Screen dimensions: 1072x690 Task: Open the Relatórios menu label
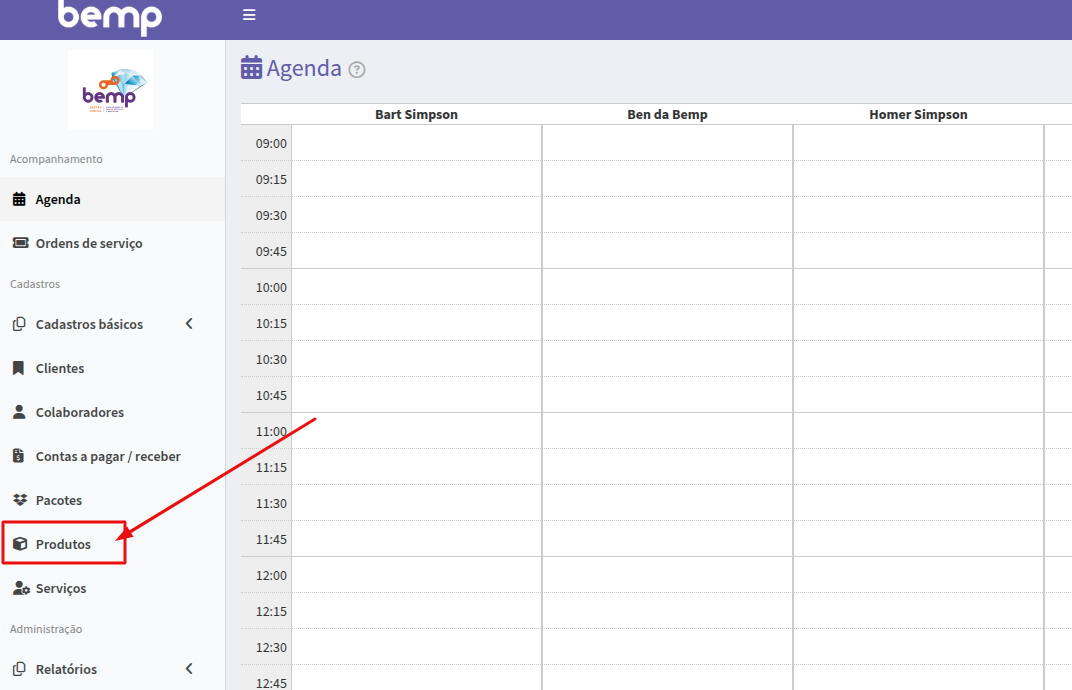click(66, 669)
